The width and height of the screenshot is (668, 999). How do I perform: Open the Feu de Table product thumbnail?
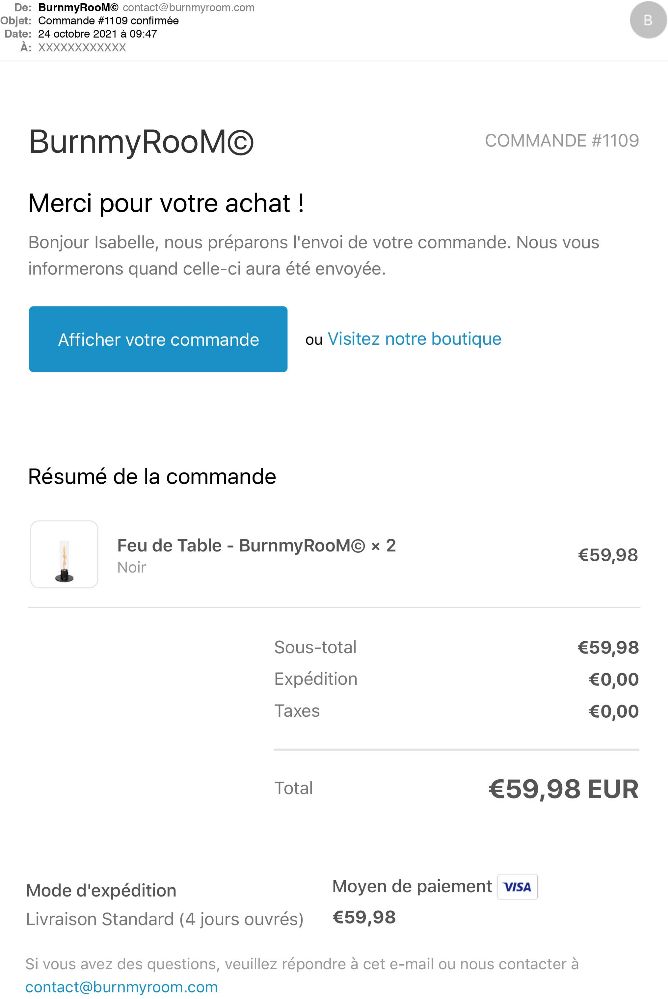(64, 554)
